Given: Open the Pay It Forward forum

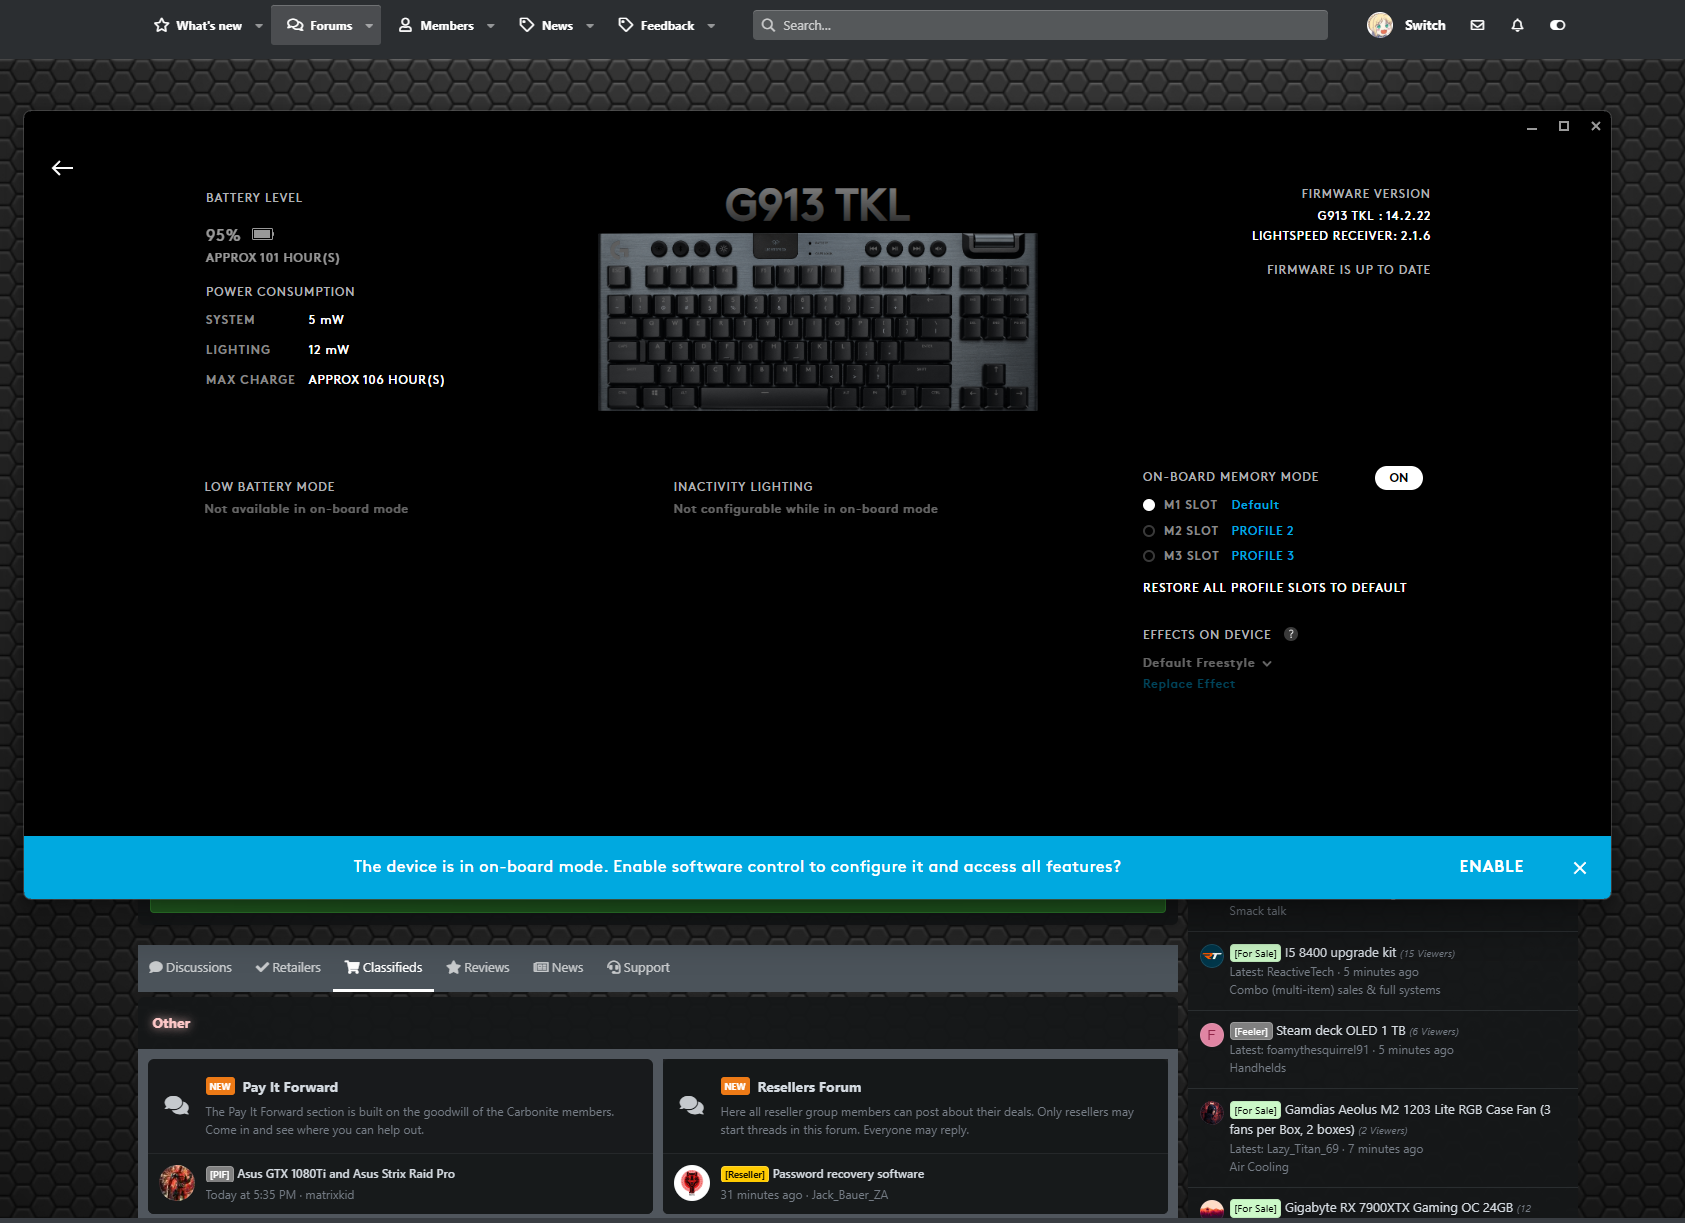Looking at the screenshot, I should pos(290,1087).
